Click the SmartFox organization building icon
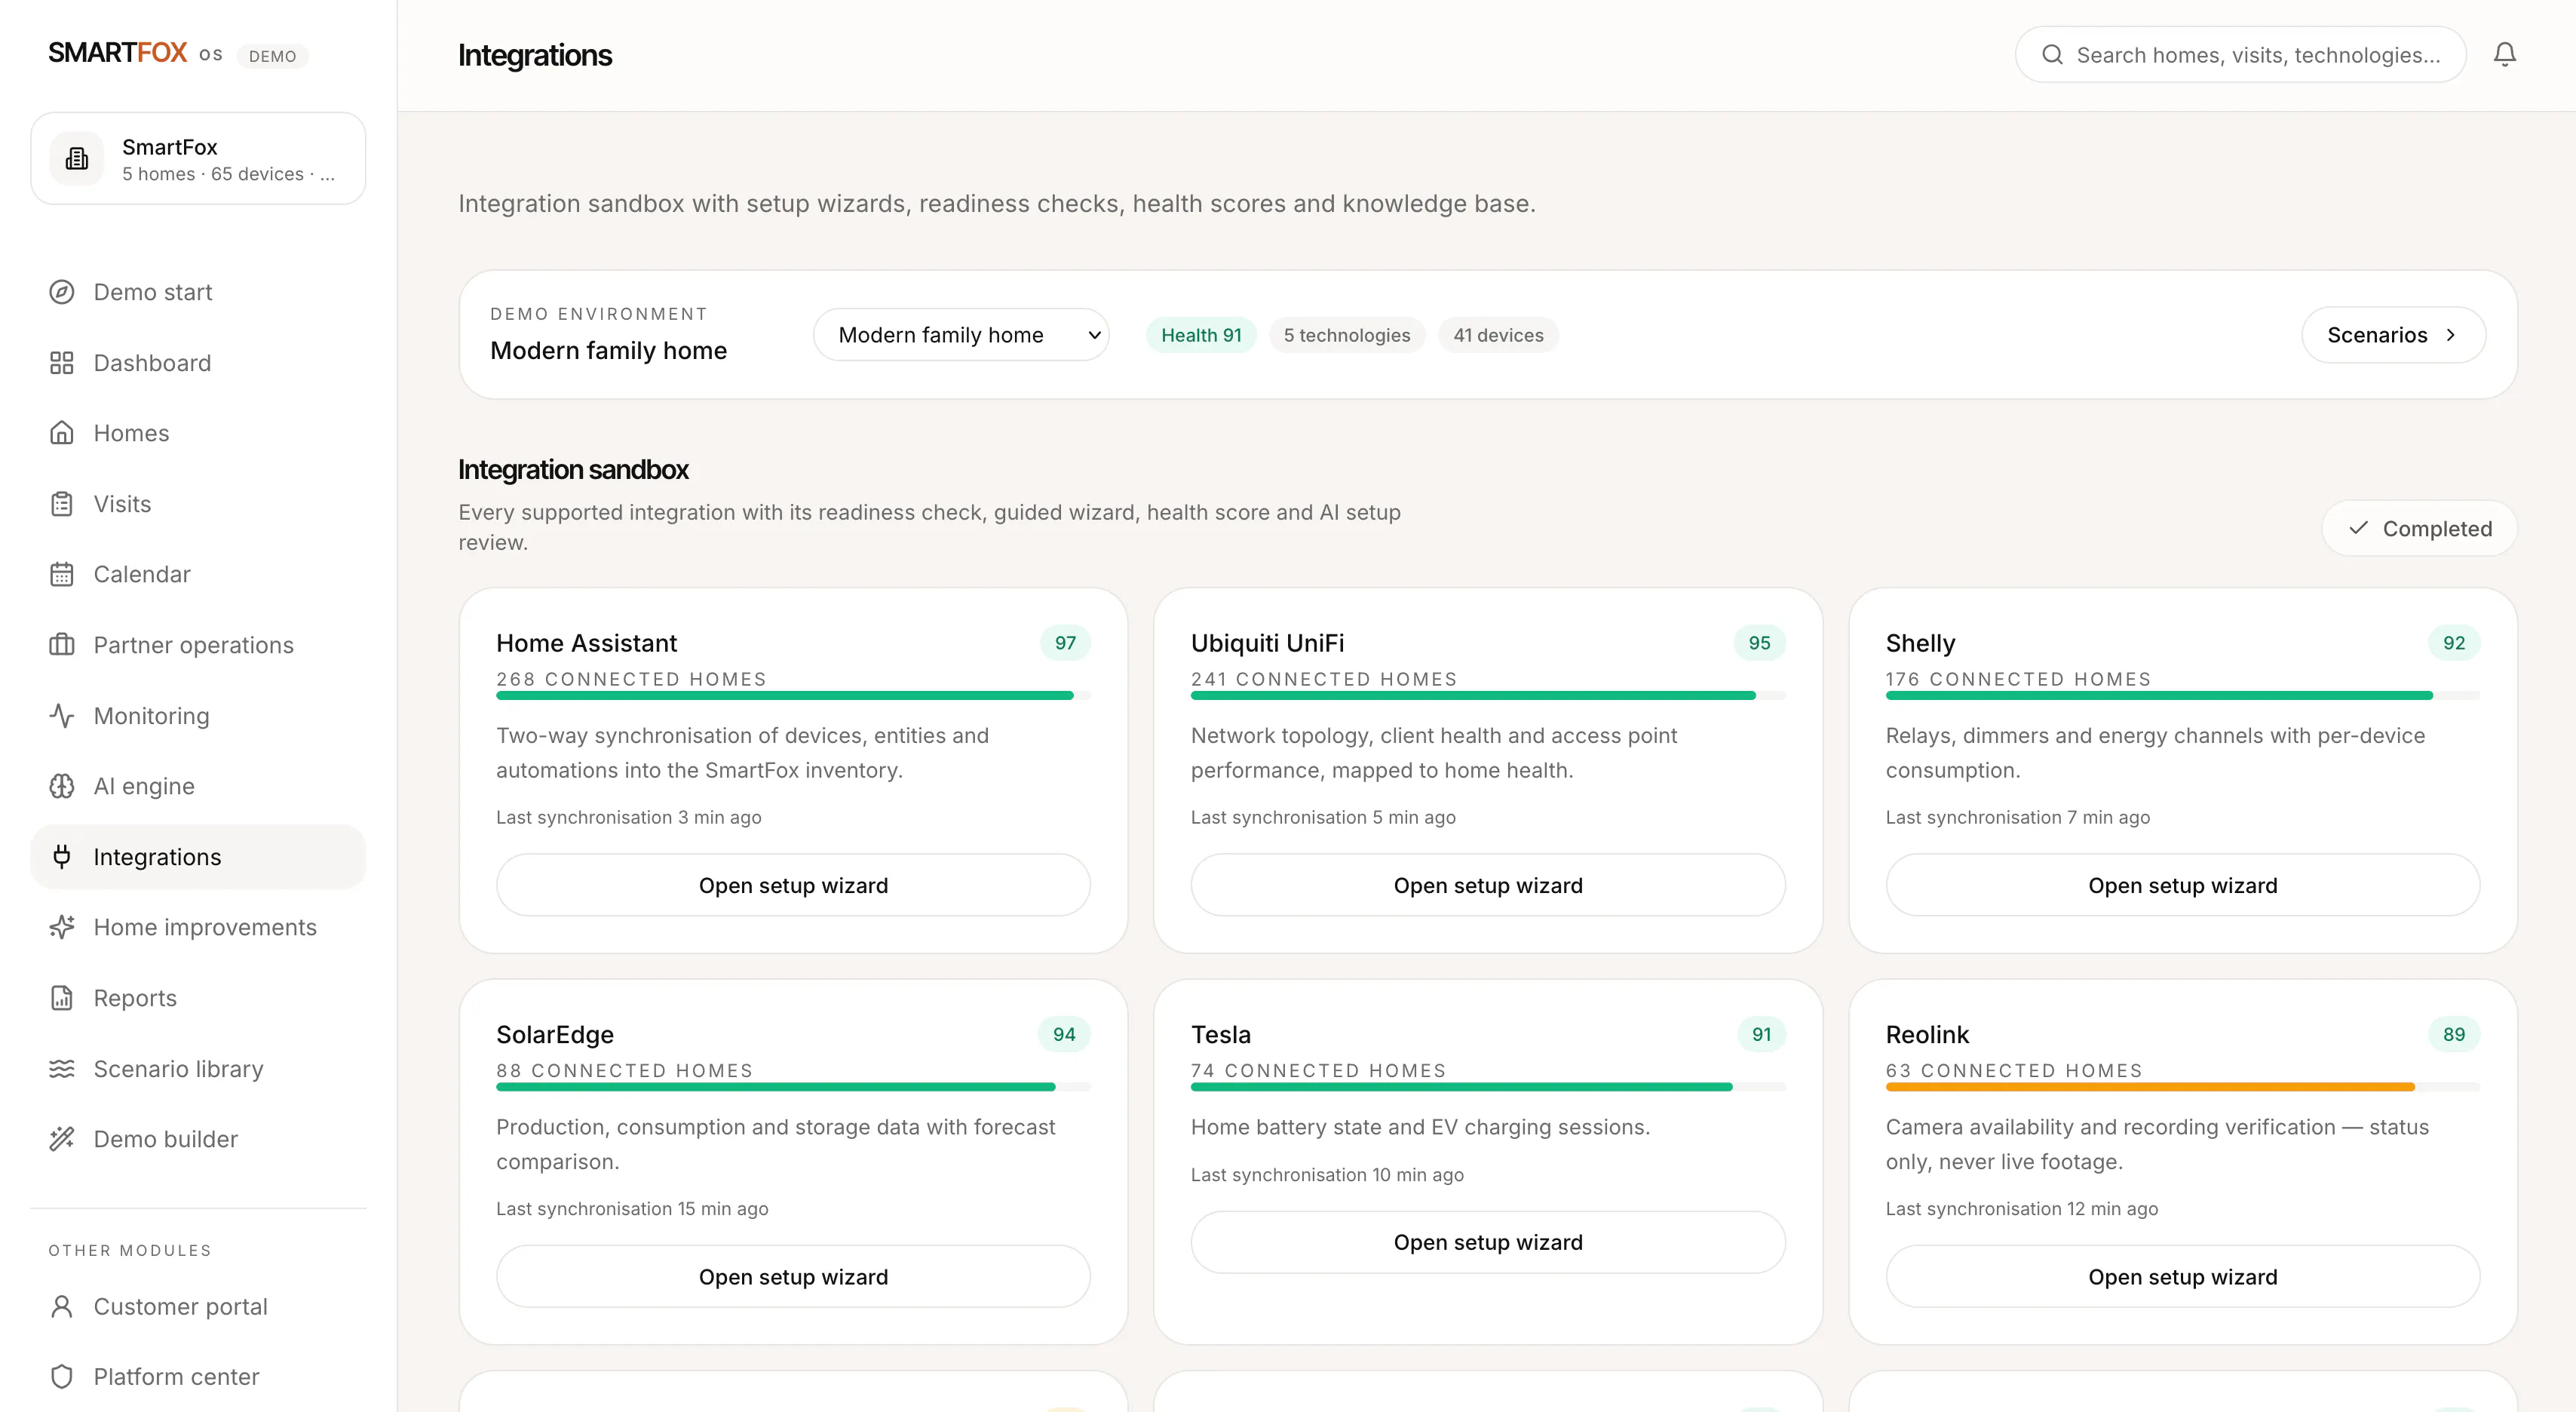Screen dimensions: 2576x1412 [x=77, y=159]
